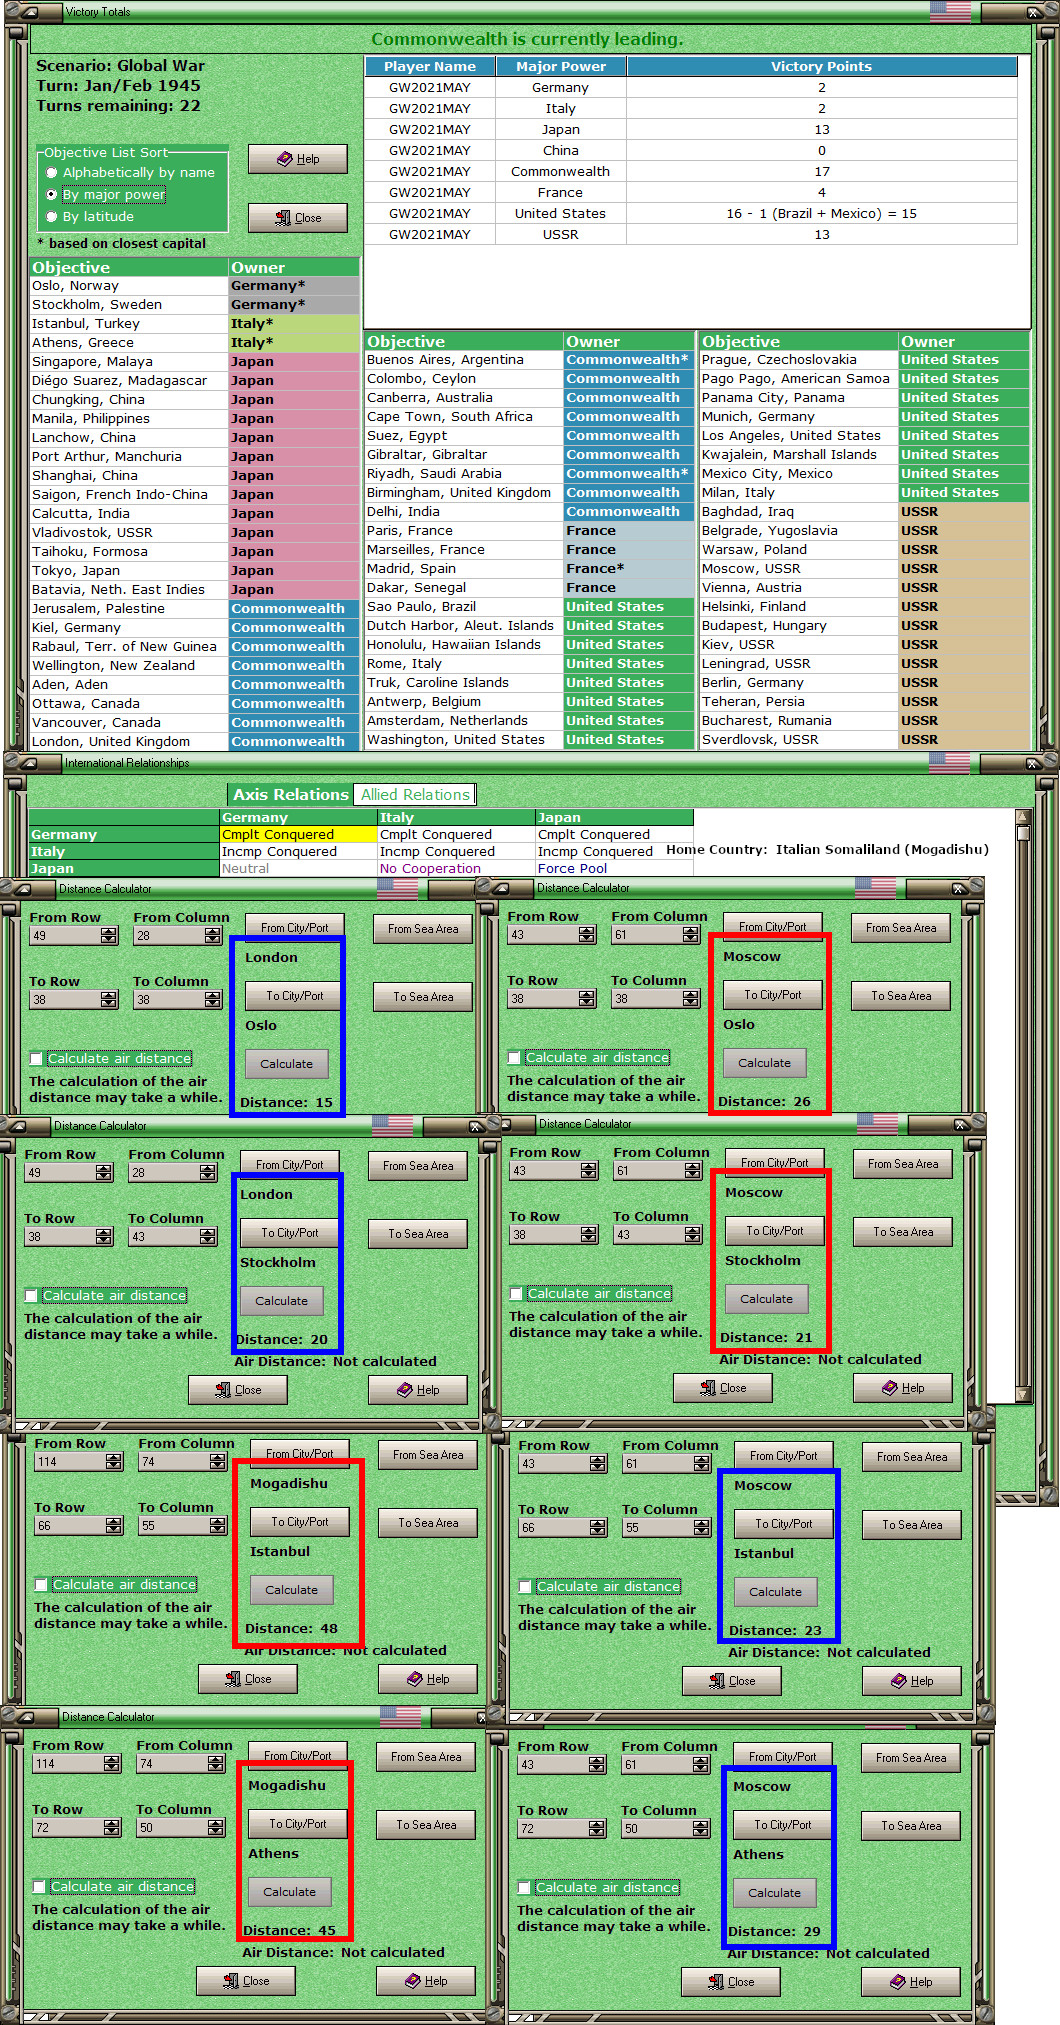This screenshot has height=2025, width=1060.
Task: Click the 'No Cooperation' cell in Axis Relations
Action: [456, 869]
